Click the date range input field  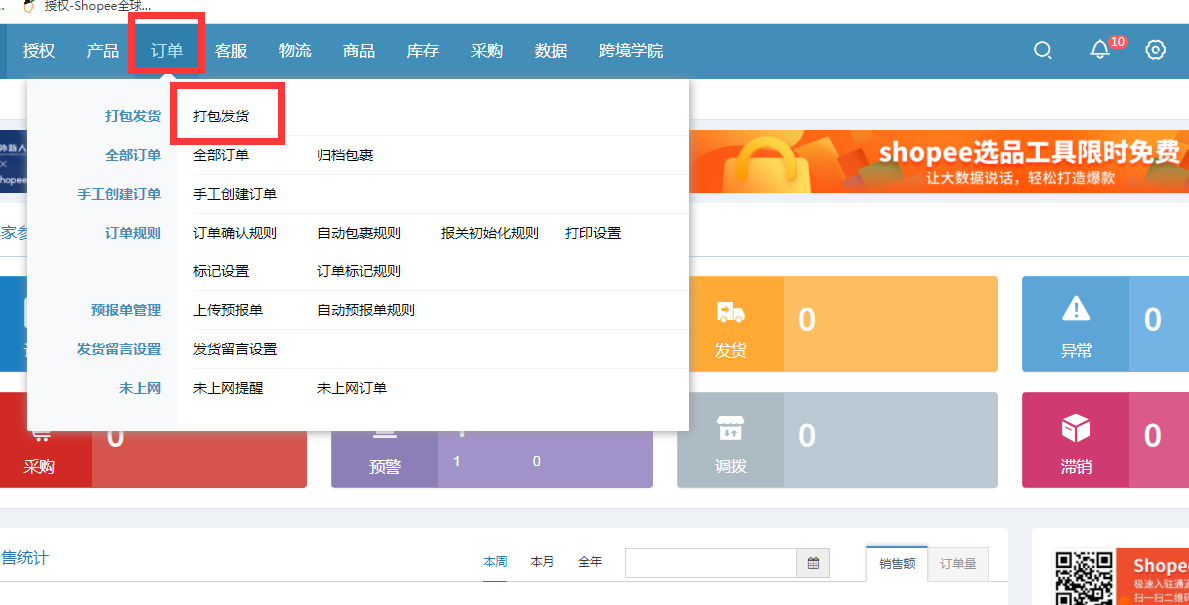(711, 563)
